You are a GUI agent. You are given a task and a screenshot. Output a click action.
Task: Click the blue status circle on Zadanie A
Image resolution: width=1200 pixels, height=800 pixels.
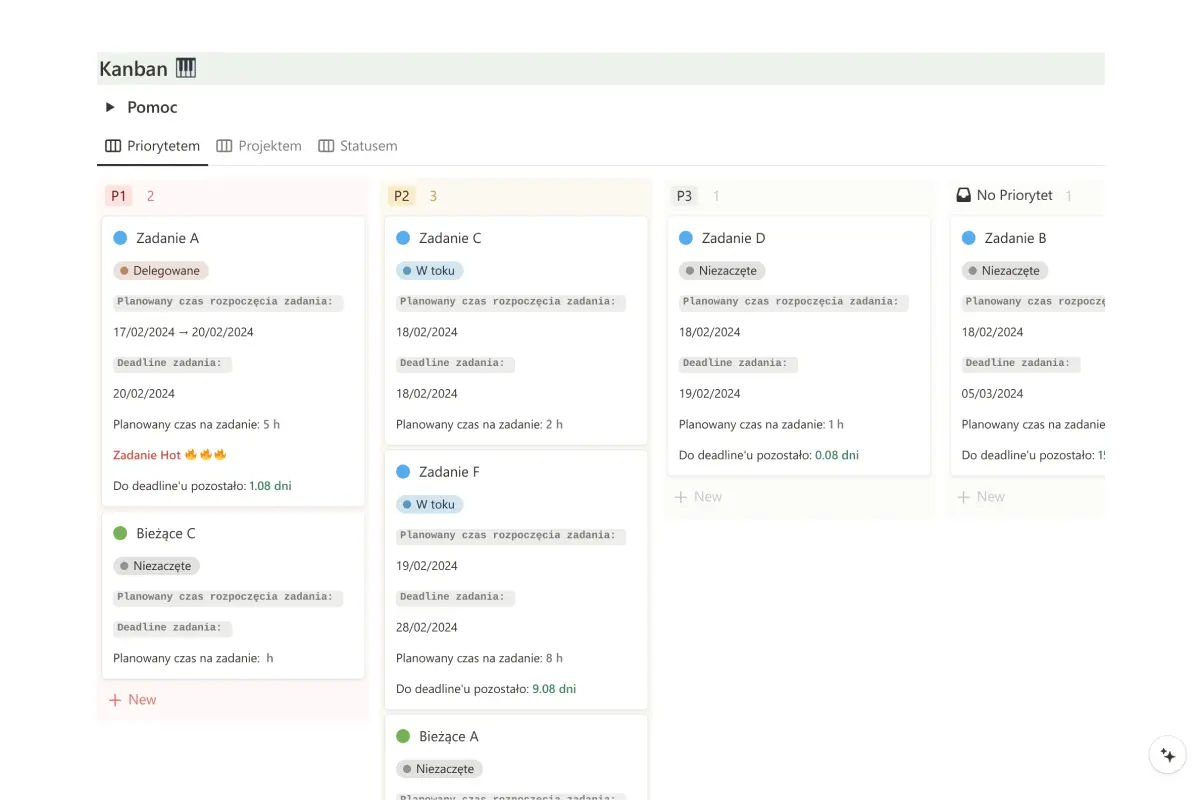tap(122, 238)
